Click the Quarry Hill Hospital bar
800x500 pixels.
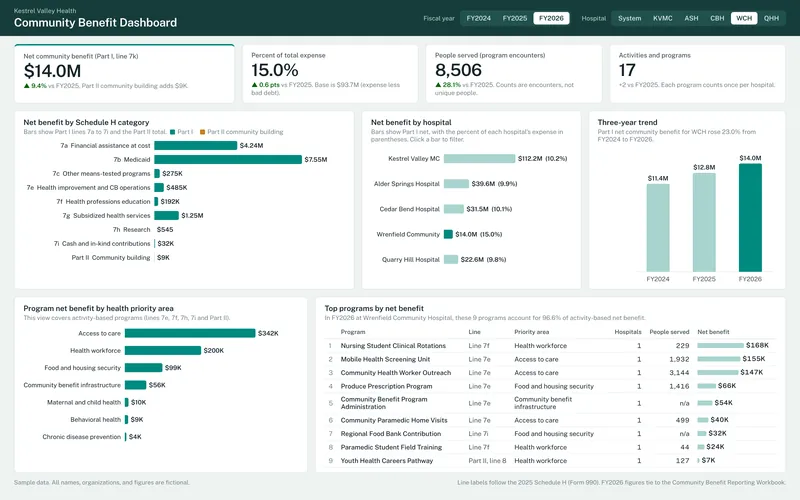[x=451, y=260]
